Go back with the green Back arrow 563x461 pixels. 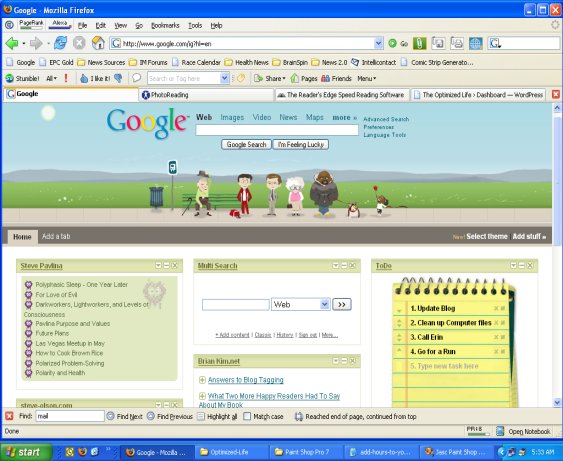coord(11,43)
